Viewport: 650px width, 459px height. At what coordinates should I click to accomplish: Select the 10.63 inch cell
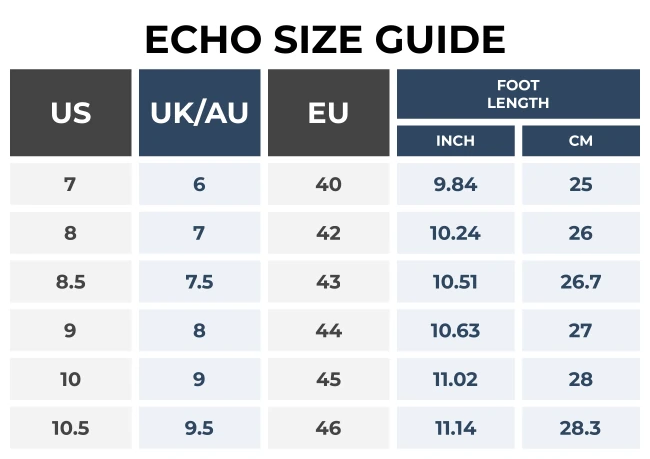tap(456, 331)
